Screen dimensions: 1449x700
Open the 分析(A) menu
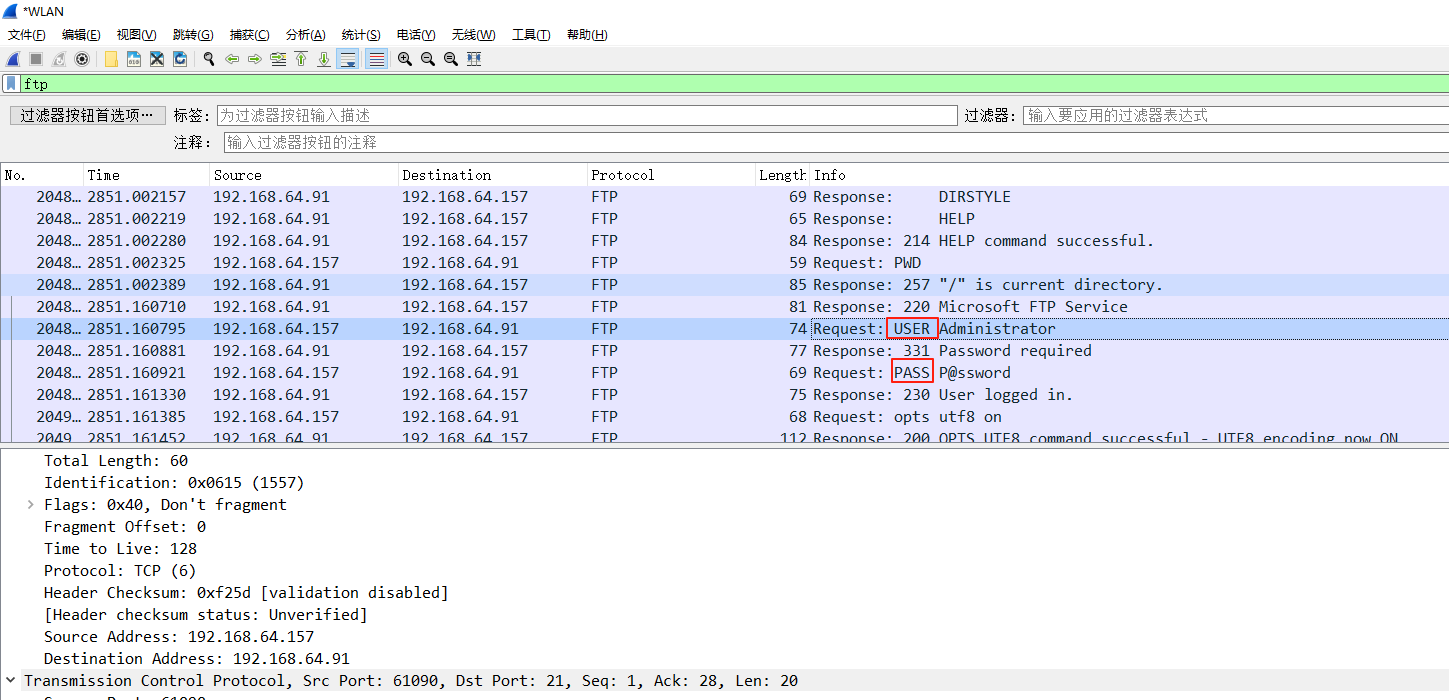click(305, 35)
